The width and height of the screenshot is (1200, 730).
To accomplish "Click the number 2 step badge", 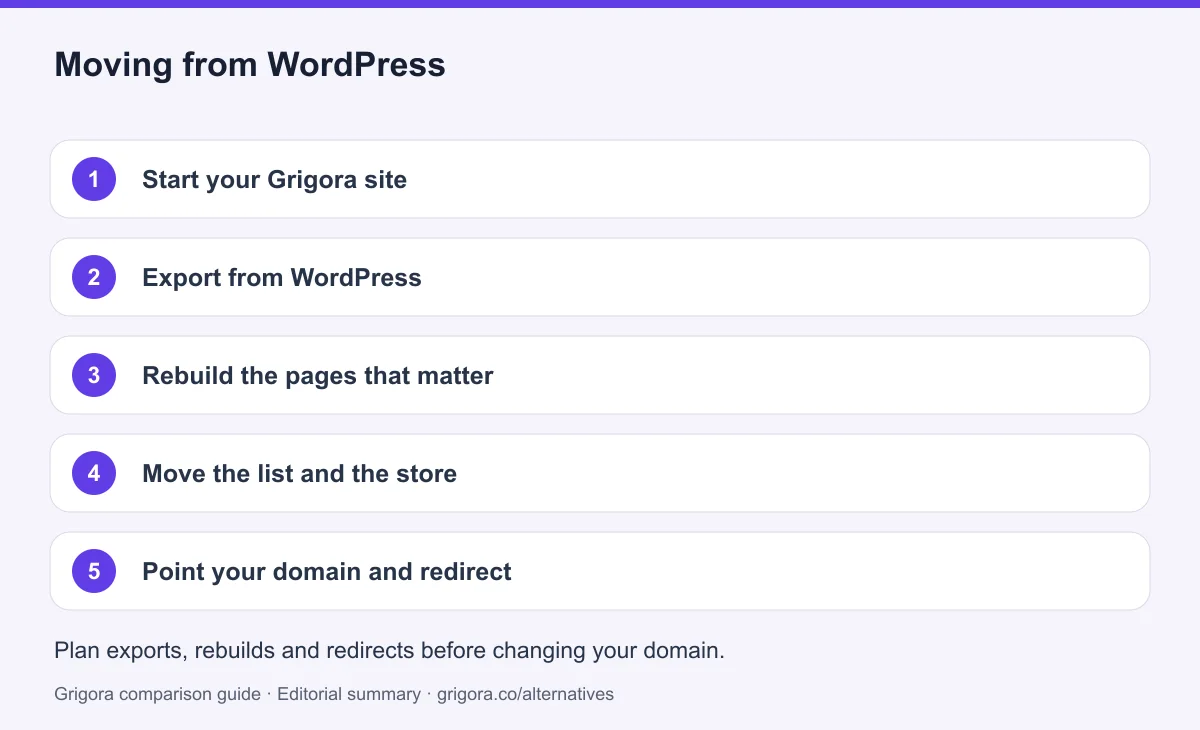I will (x=94, y=277).
